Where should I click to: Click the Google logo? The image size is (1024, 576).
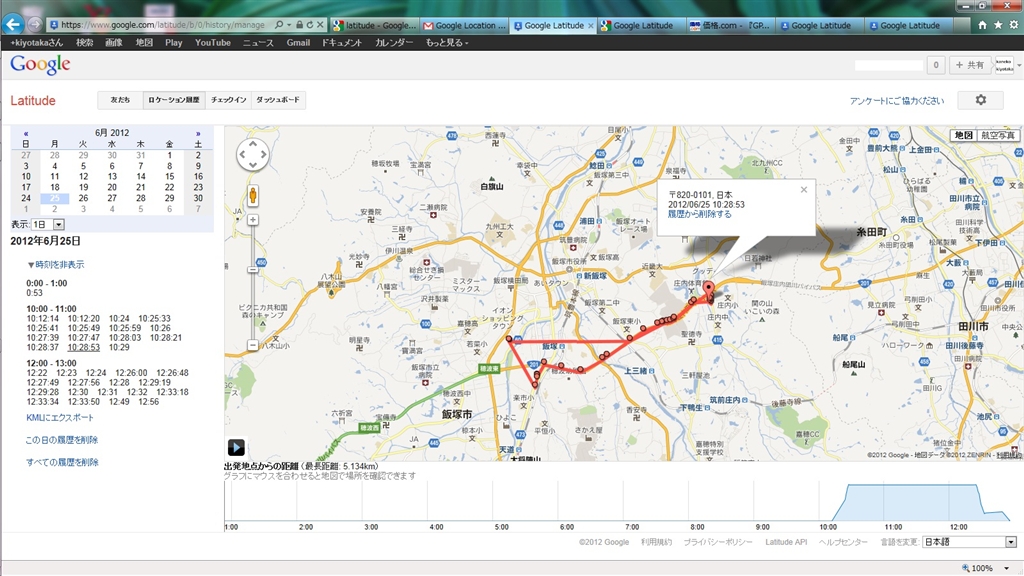point(40,65)
